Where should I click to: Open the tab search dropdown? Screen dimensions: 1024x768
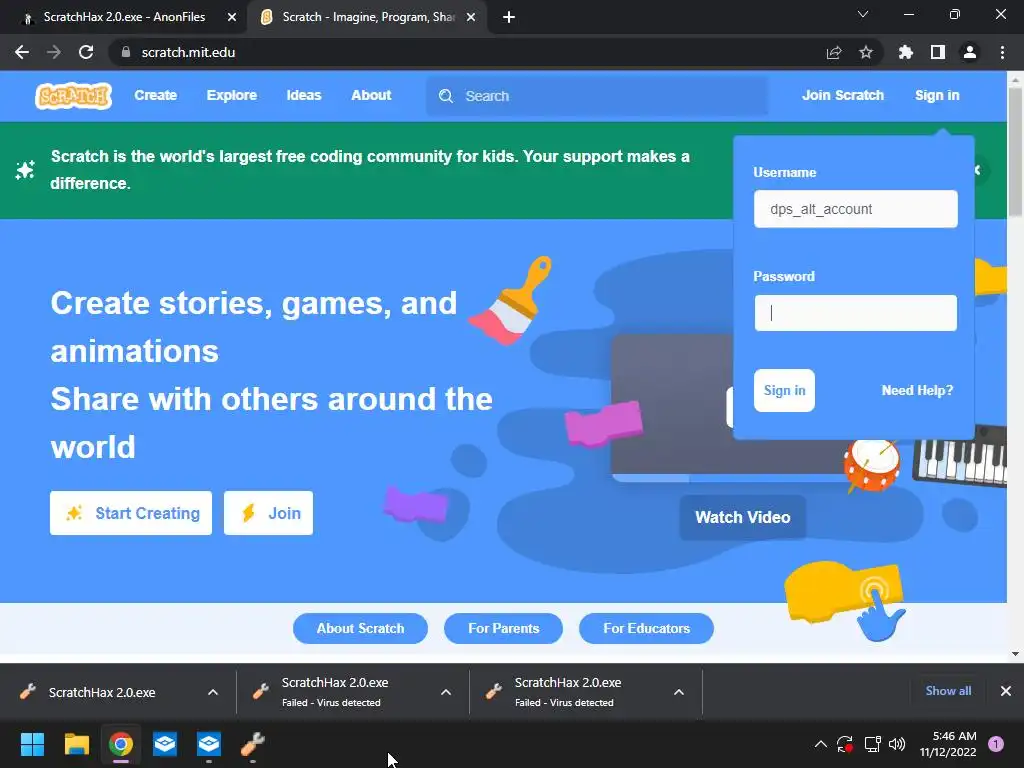tap(863, 14)
